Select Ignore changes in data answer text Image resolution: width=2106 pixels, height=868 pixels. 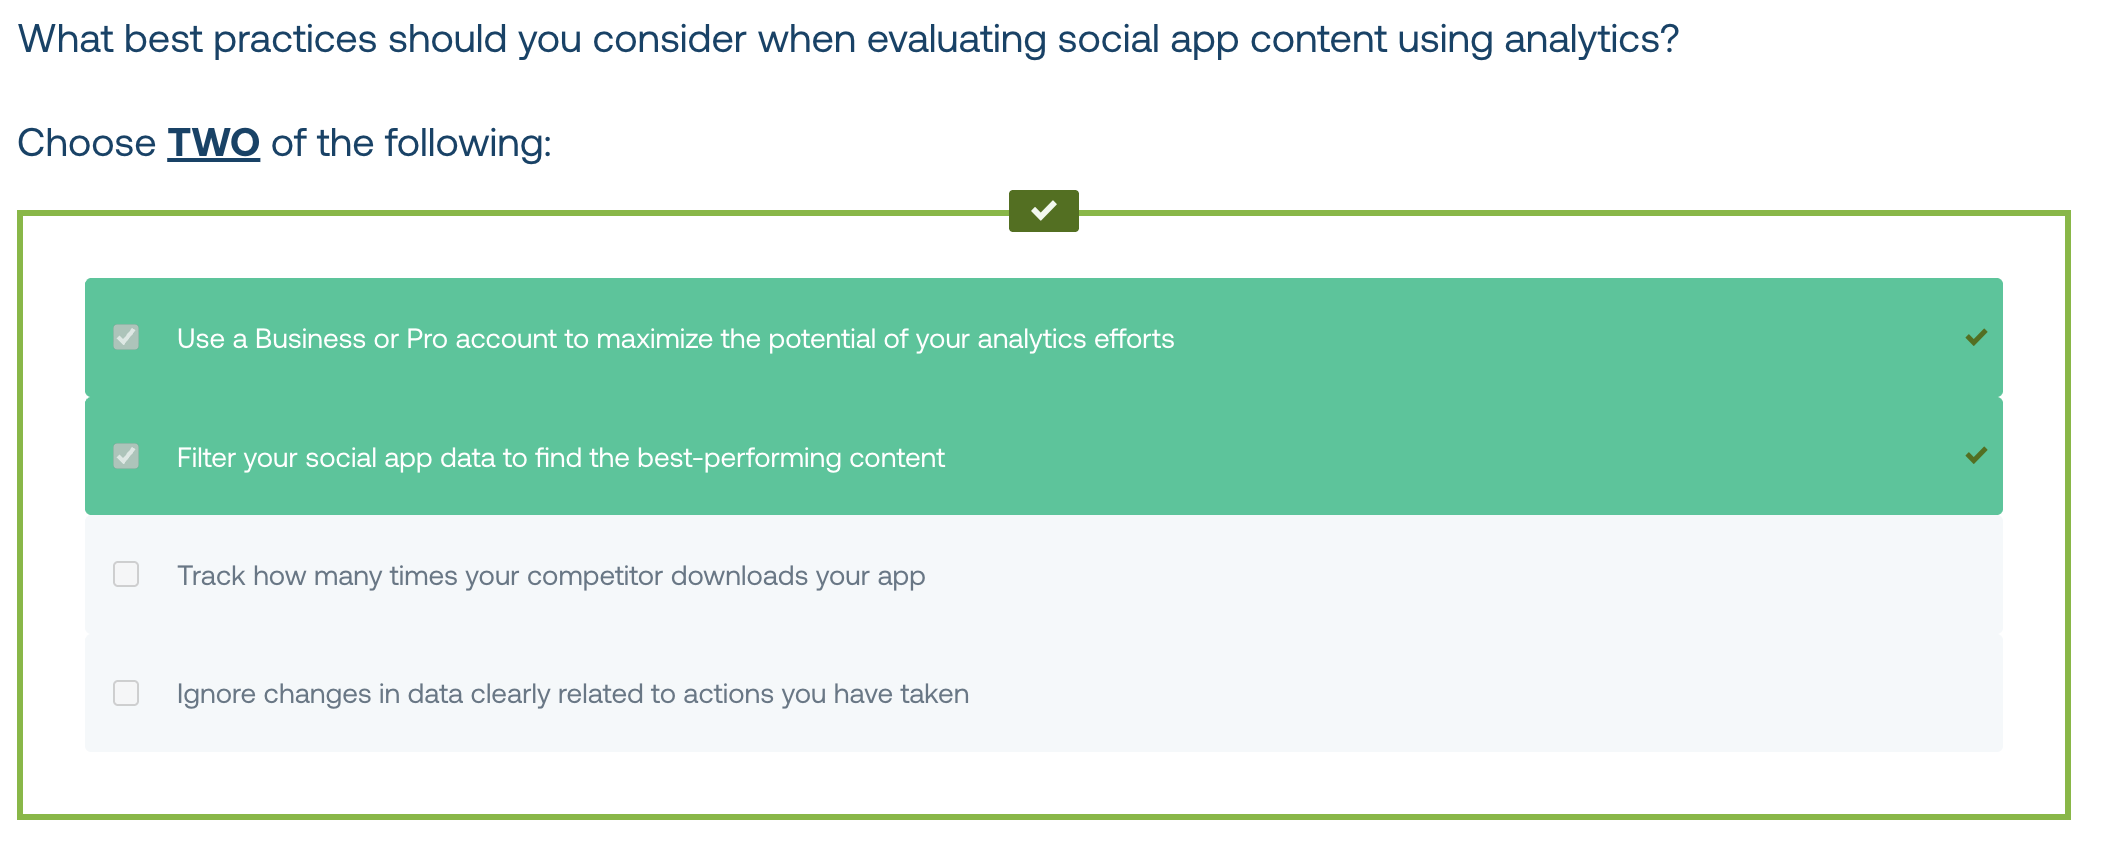573,694
